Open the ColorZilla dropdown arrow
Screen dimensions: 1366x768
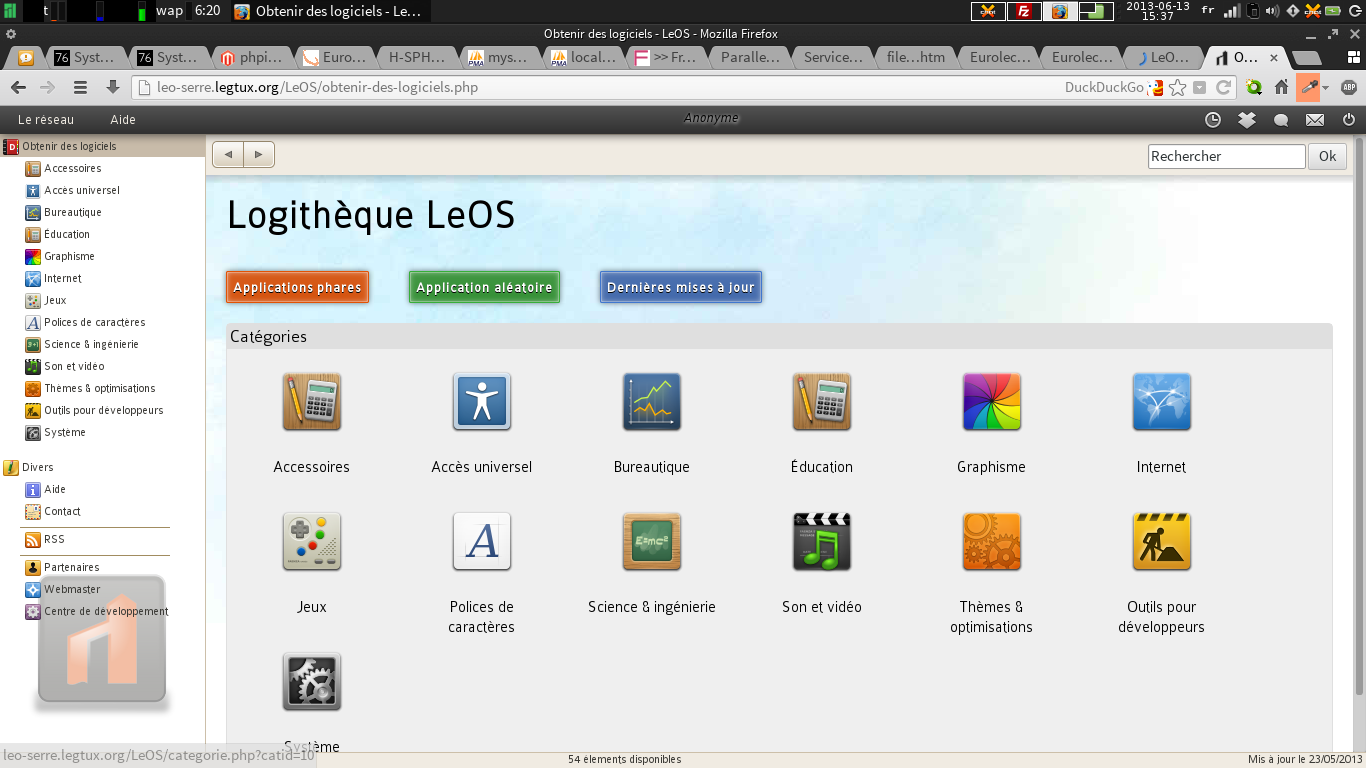[1326, 87]
